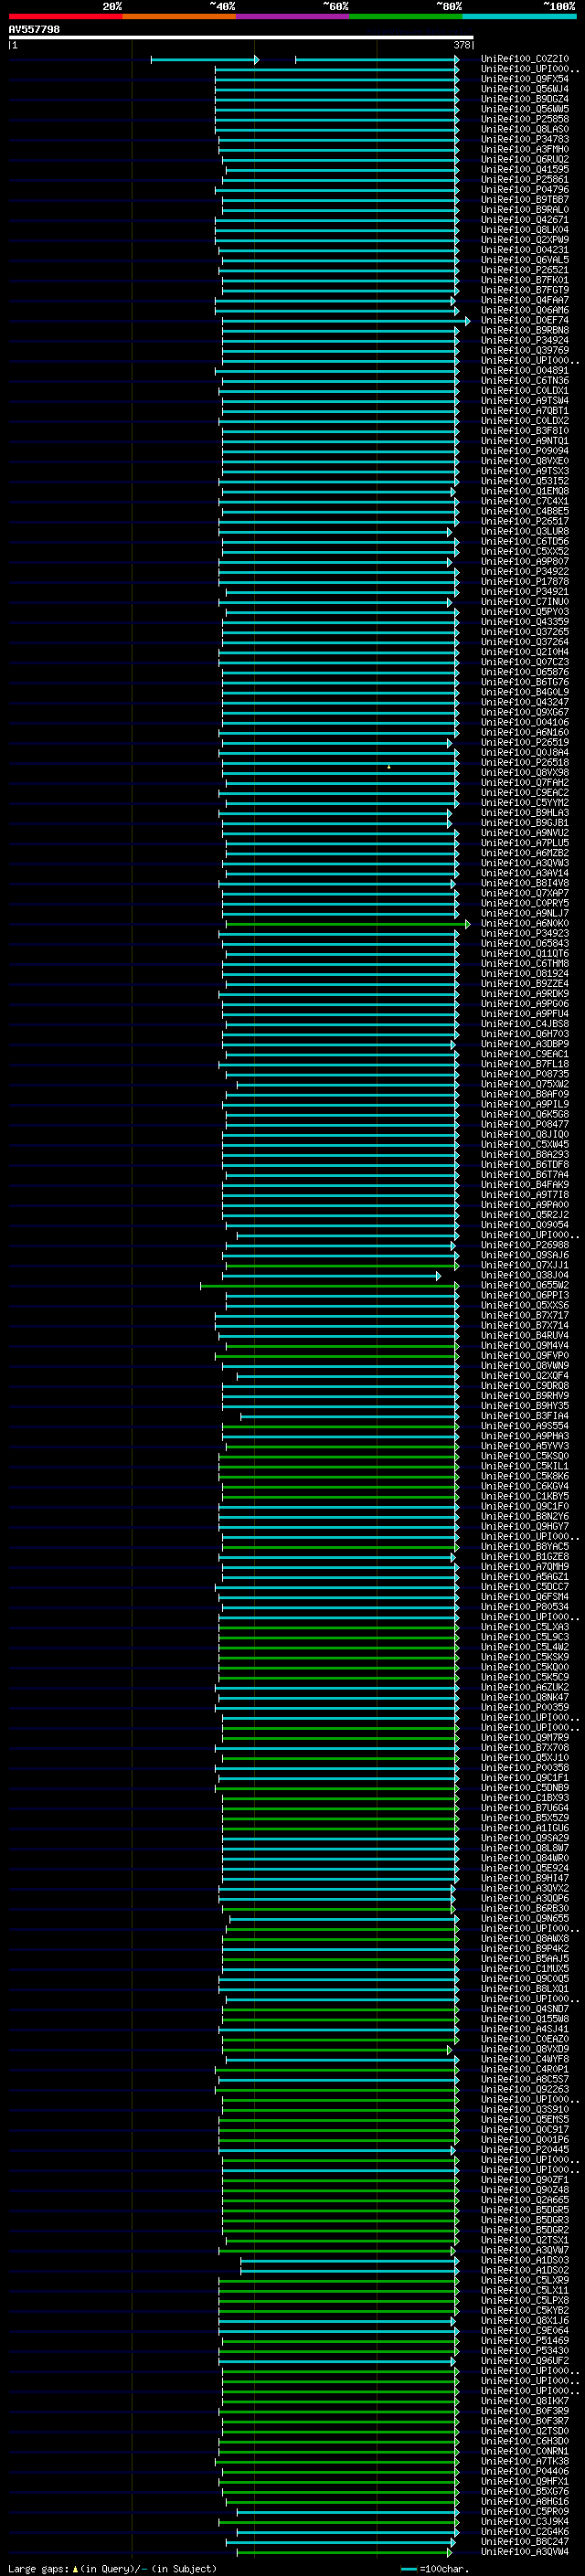The width and height of the screenshot is (585, 2576).
Task: Click the white query sequence bar
Action: point(241,37)
